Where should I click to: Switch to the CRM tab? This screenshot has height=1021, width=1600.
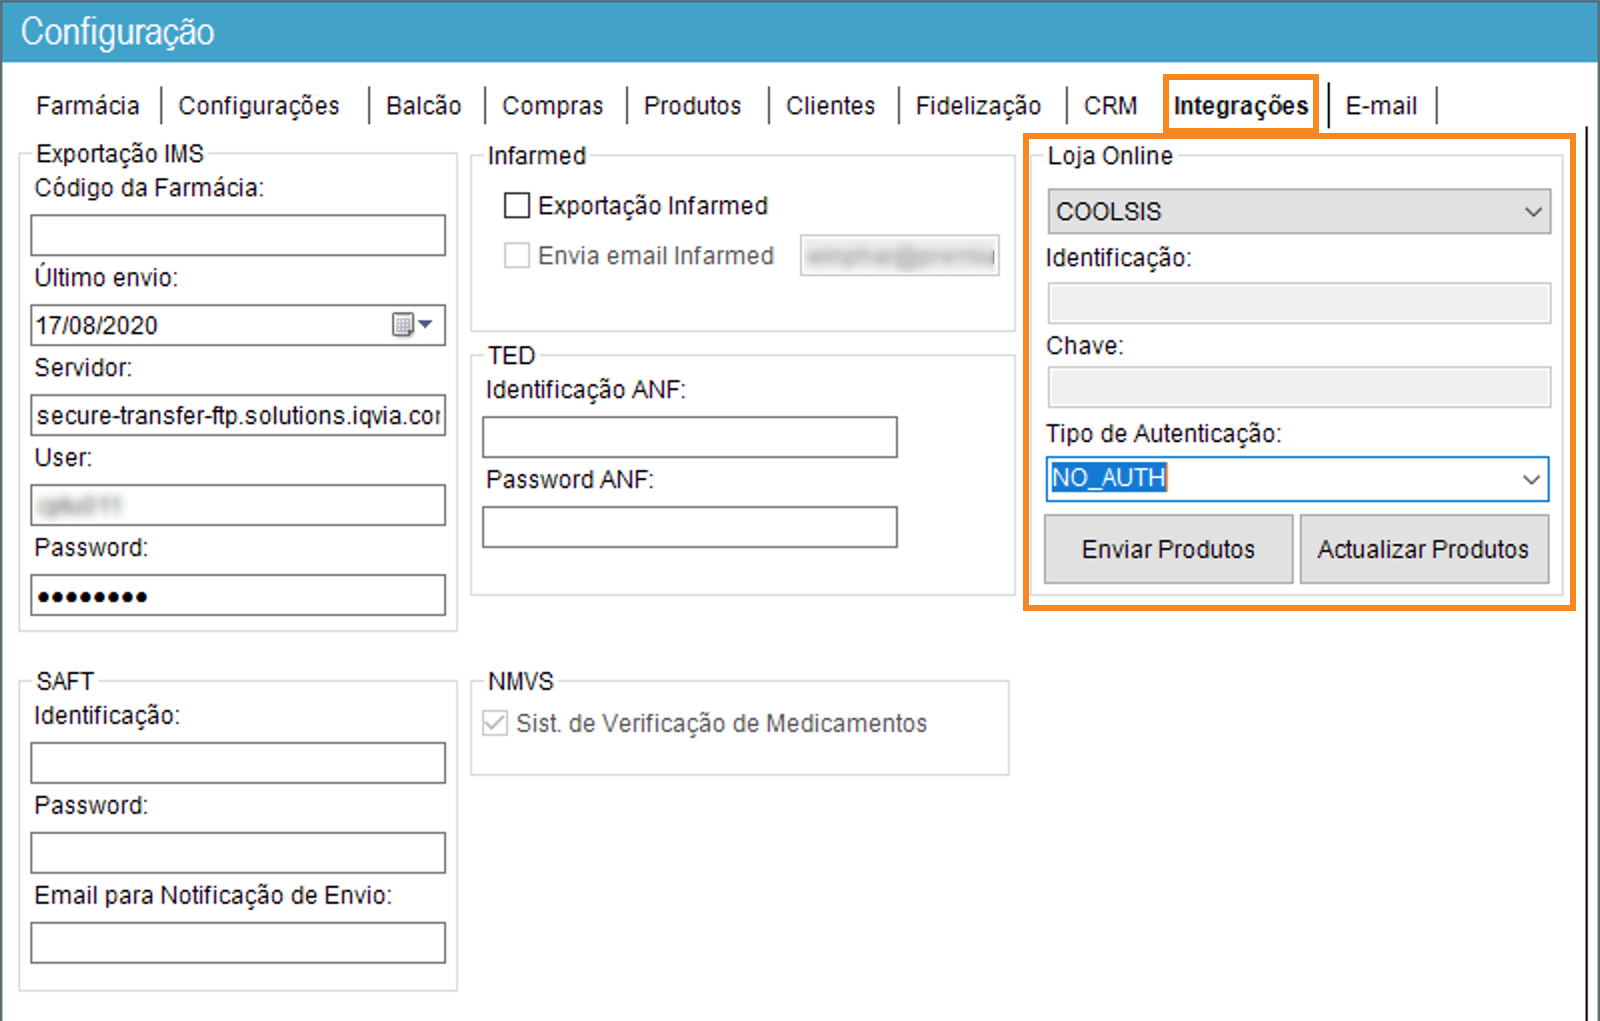(1110, 106)
